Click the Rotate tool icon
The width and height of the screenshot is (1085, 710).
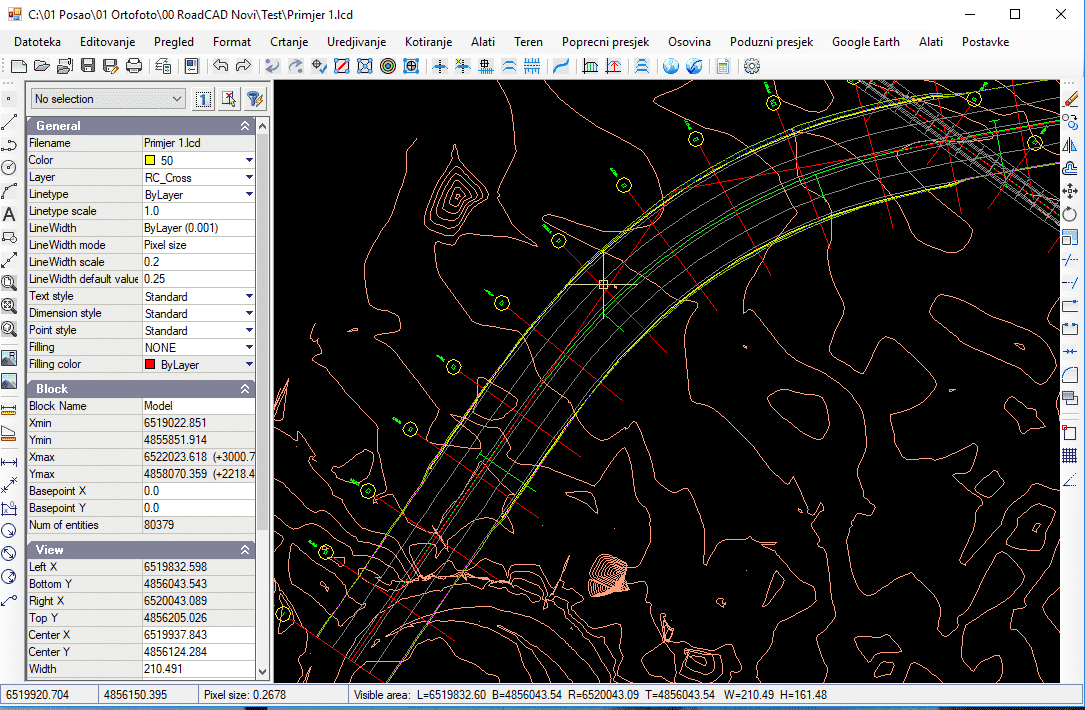[x=1069, y=214]
